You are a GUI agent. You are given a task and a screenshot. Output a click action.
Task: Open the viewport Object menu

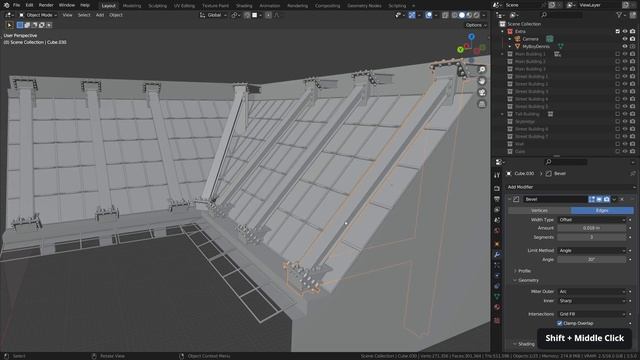pyautogui.click(x=116, y=15)
